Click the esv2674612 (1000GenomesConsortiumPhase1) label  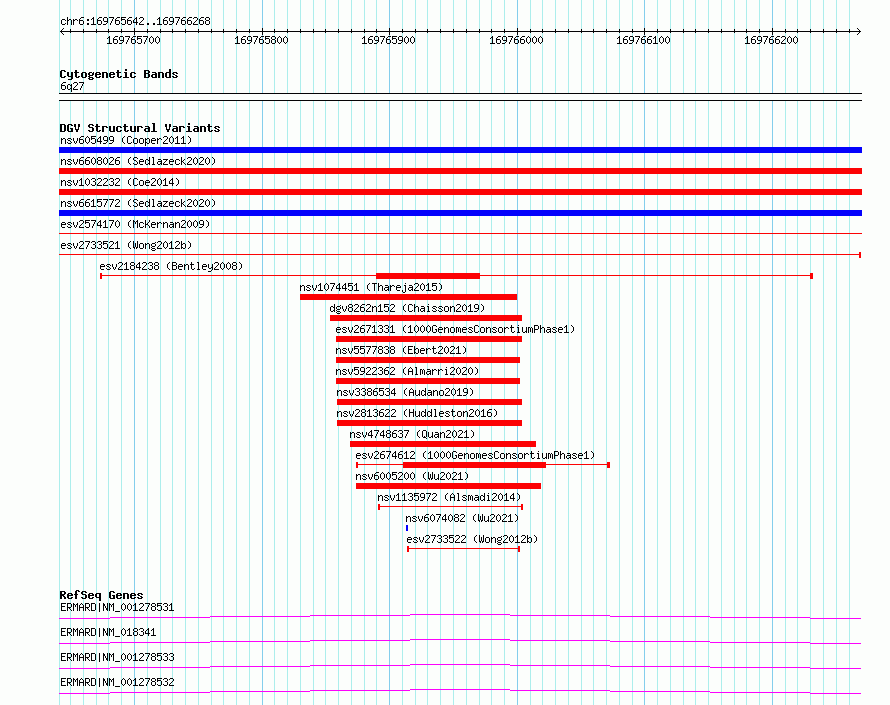coord(475,455)
